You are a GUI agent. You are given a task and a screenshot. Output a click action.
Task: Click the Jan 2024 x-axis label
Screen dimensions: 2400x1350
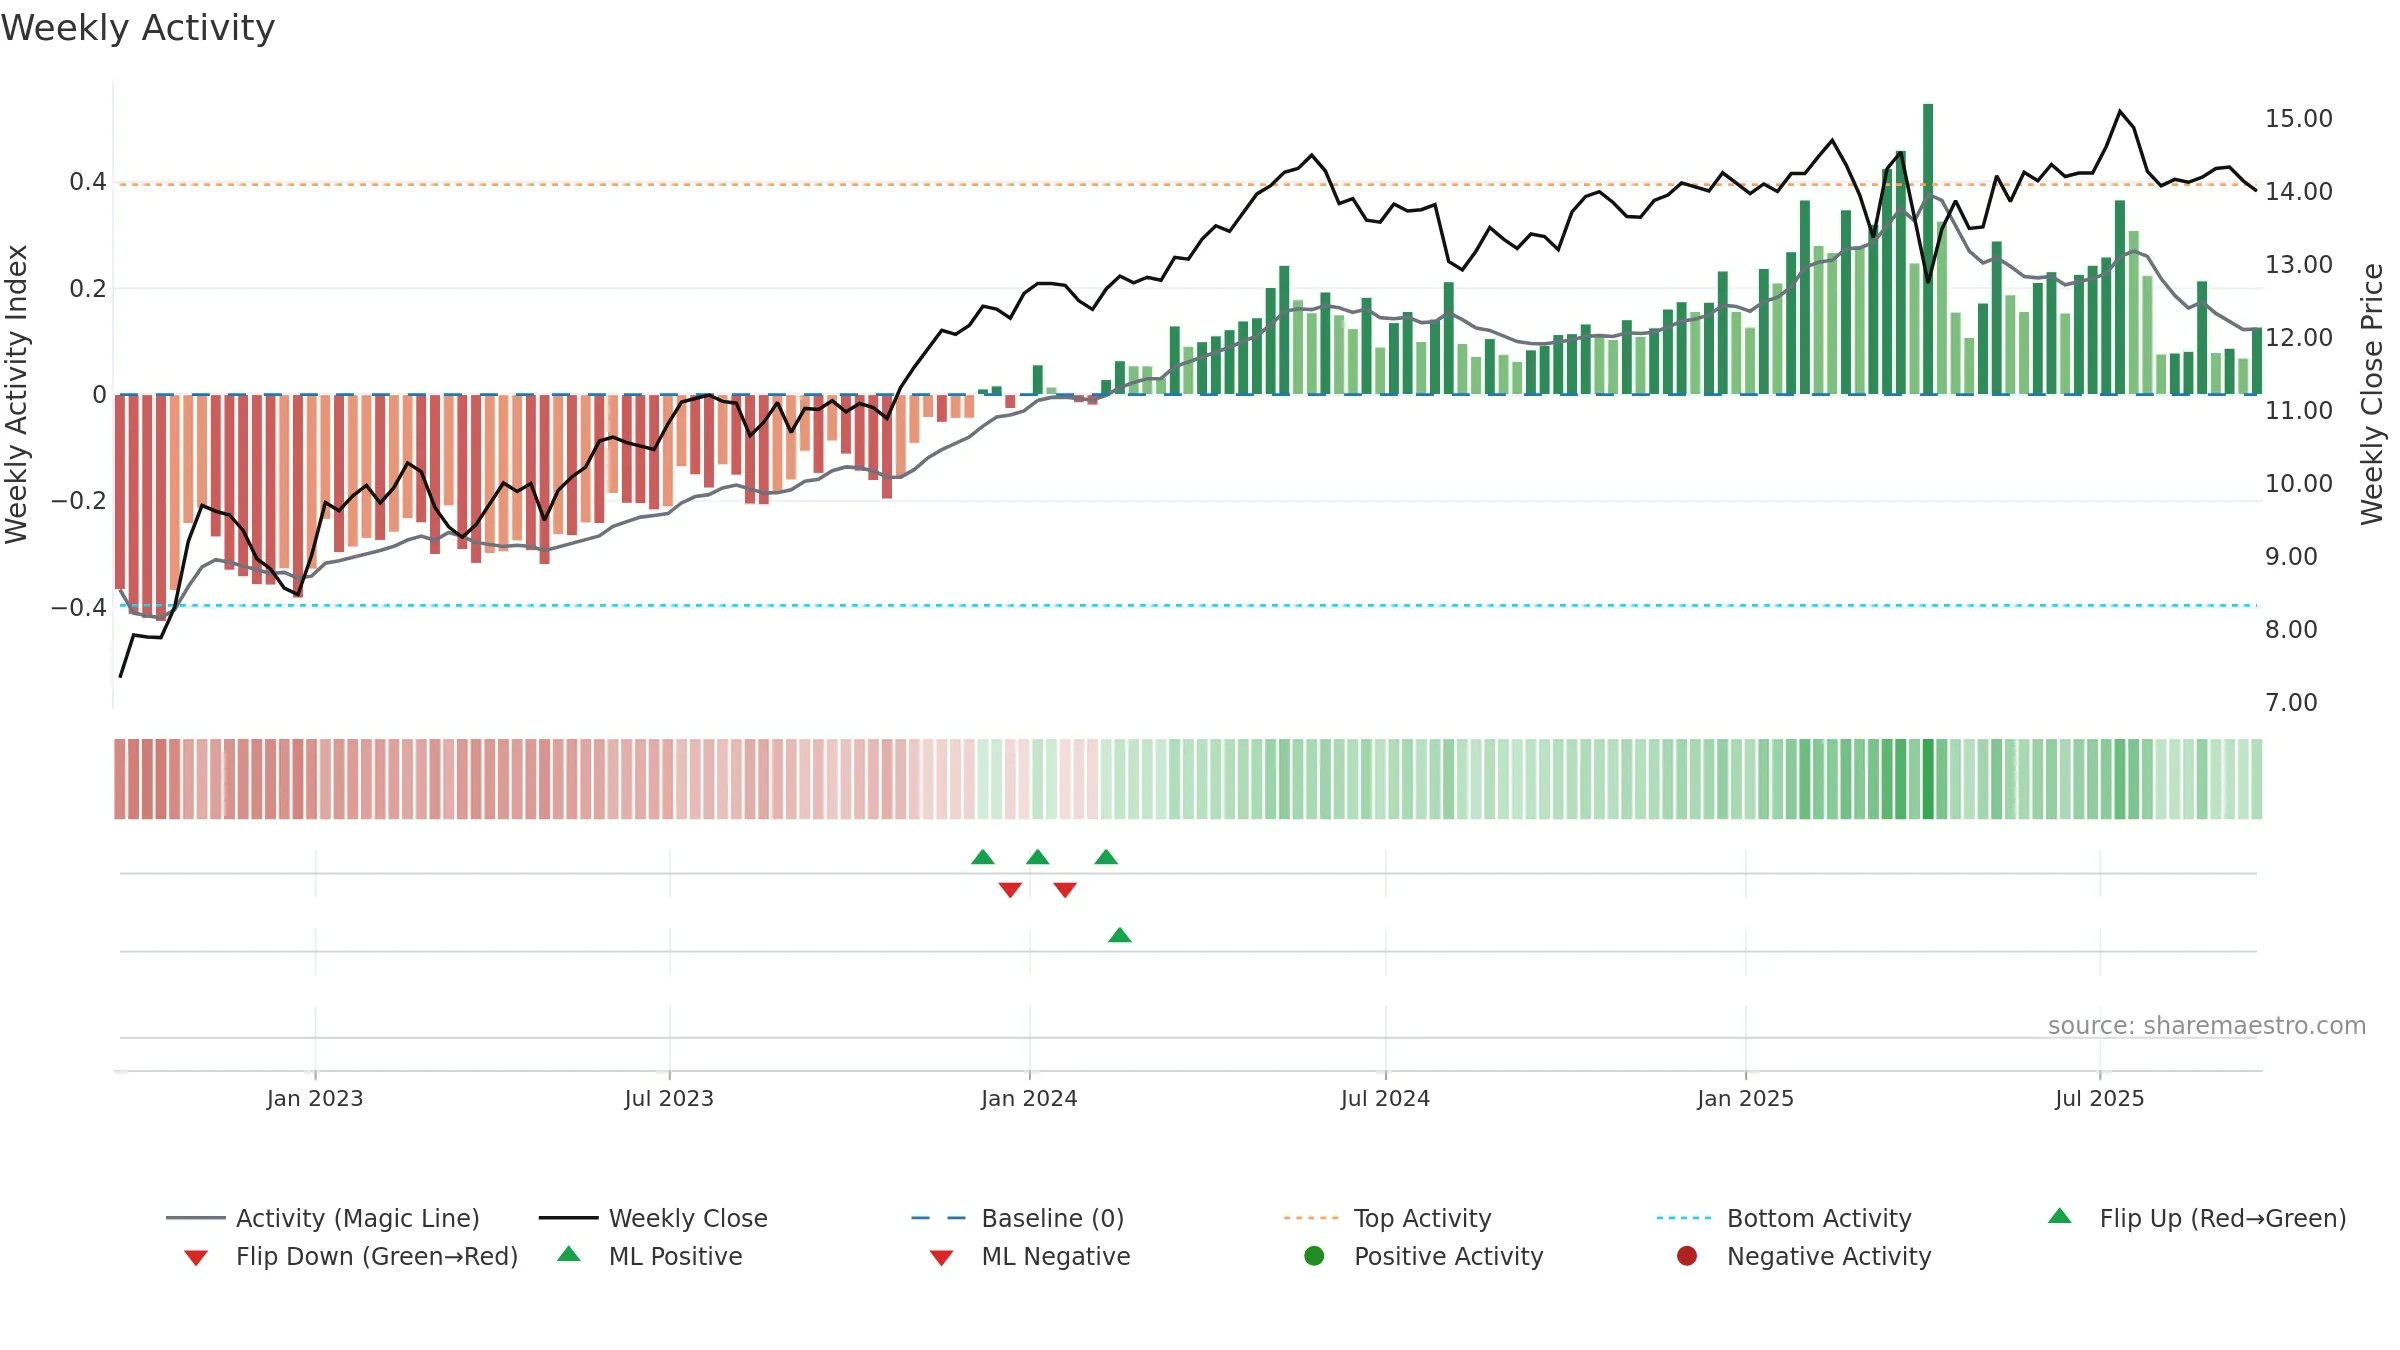[1029, 1098]
